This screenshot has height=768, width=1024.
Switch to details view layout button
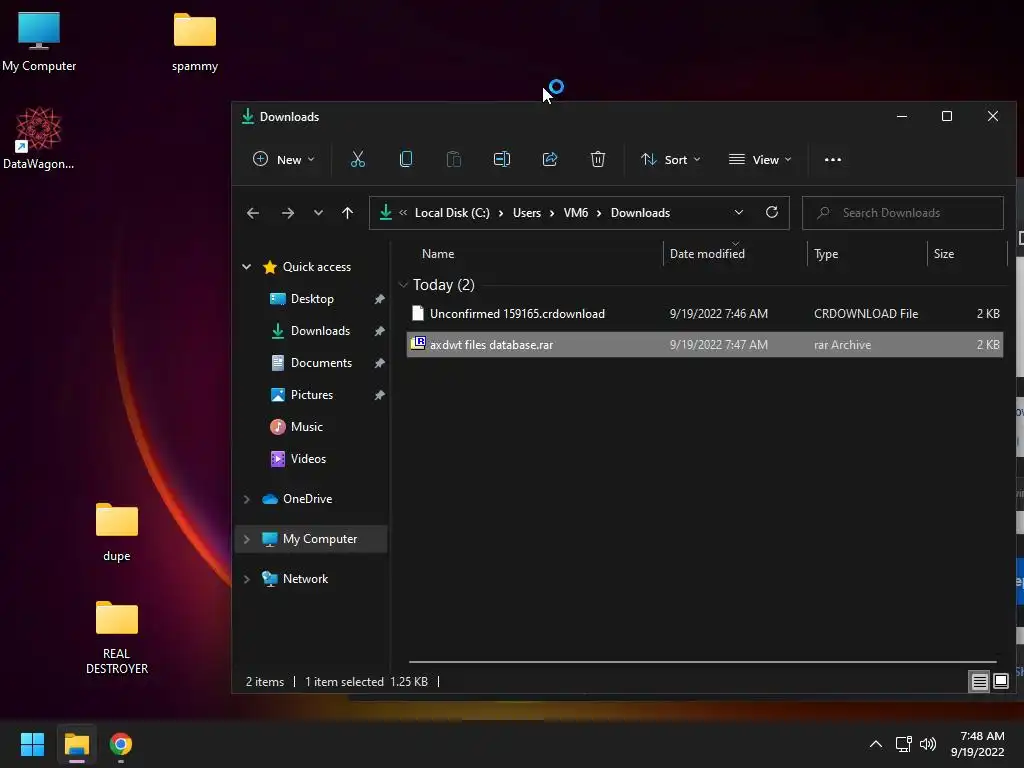click(979, 682)
